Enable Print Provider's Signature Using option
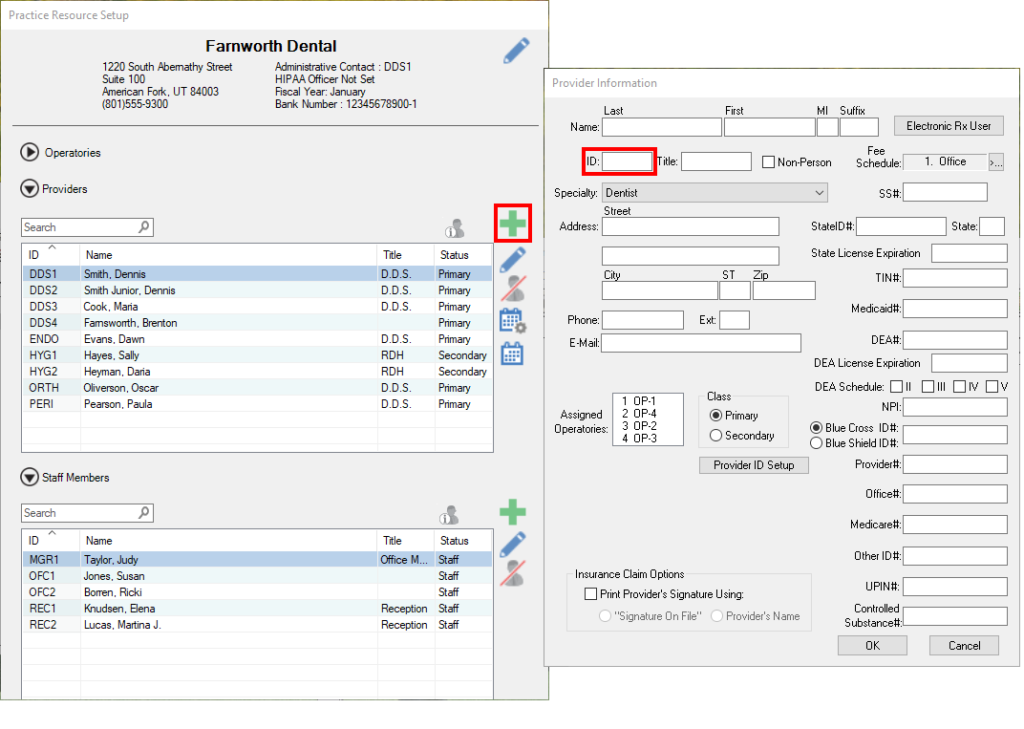The image size is (1024, 729). [590, 592]
